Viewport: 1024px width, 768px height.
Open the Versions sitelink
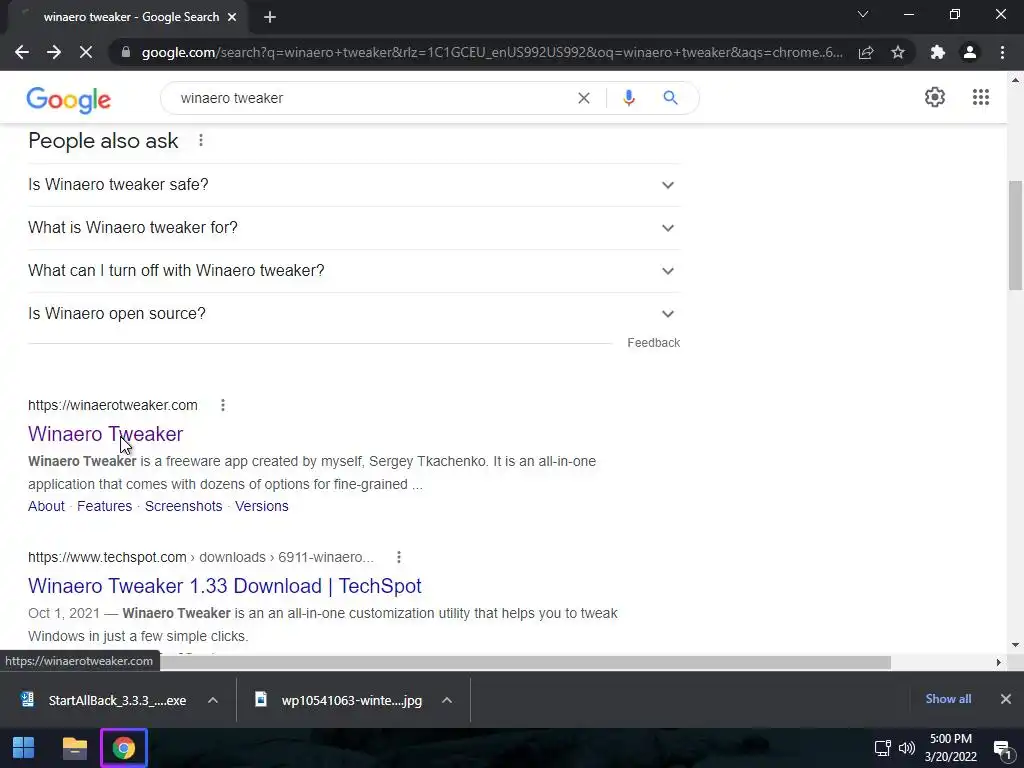[262, 506]
